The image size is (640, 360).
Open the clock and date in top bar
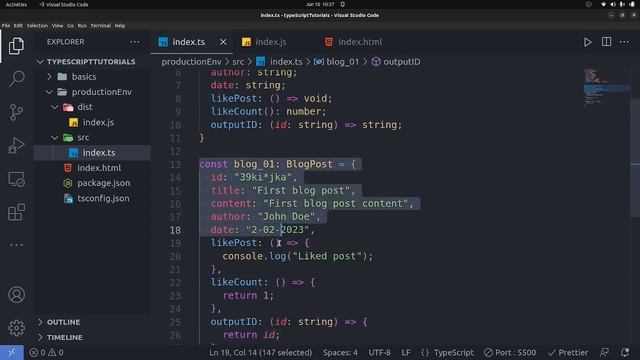pos(320,4)
